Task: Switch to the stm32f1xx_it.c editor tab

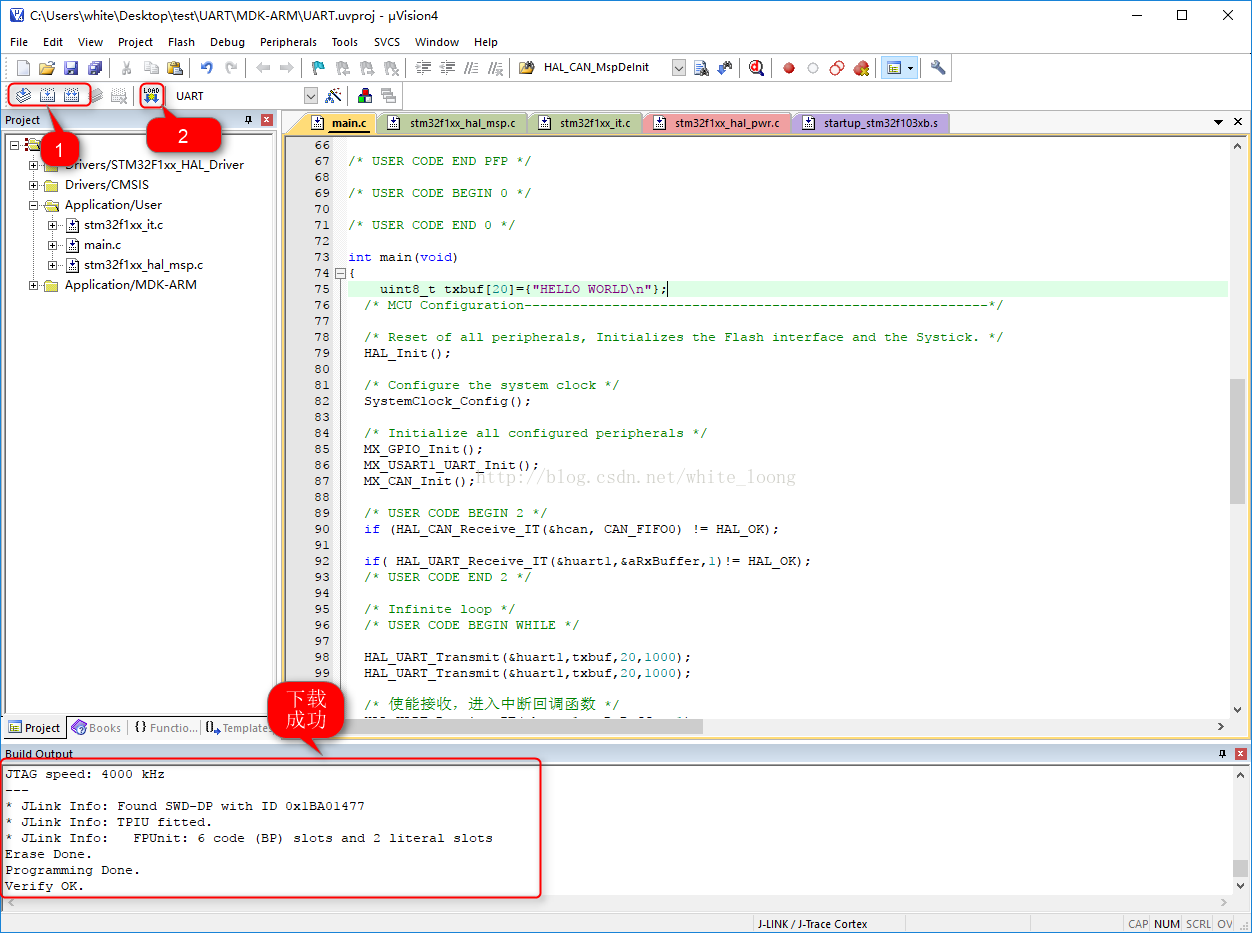Action: pos(593,123)
